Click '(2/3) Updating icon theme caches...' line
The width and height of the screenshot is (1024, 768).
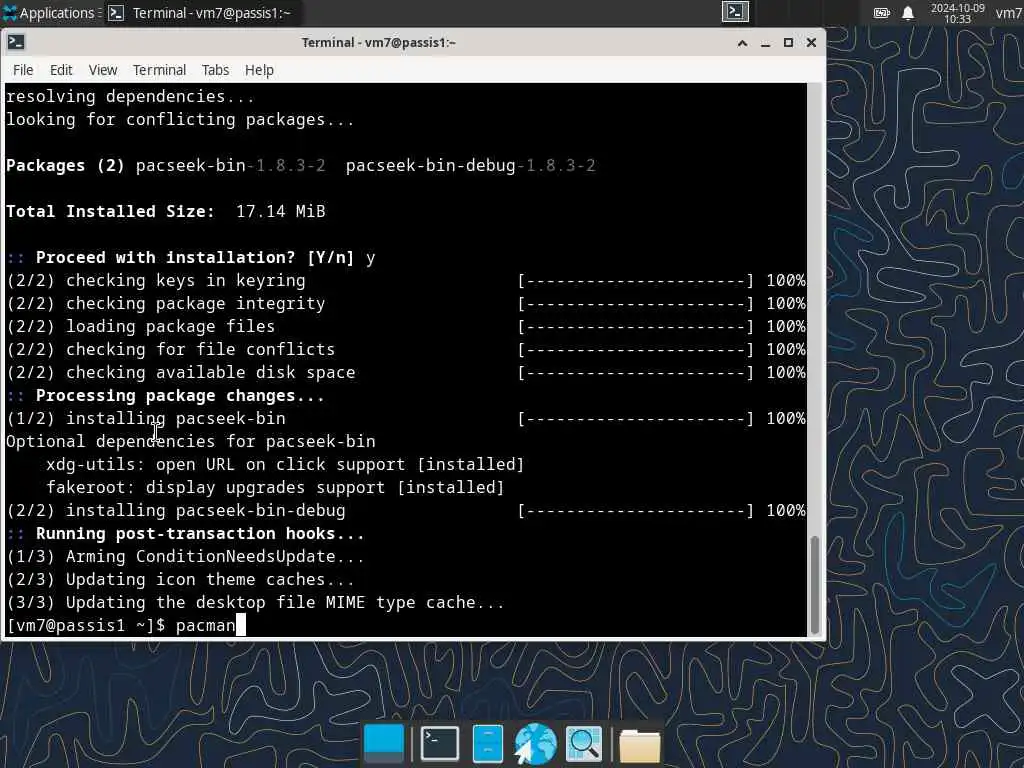pos(180,579)
